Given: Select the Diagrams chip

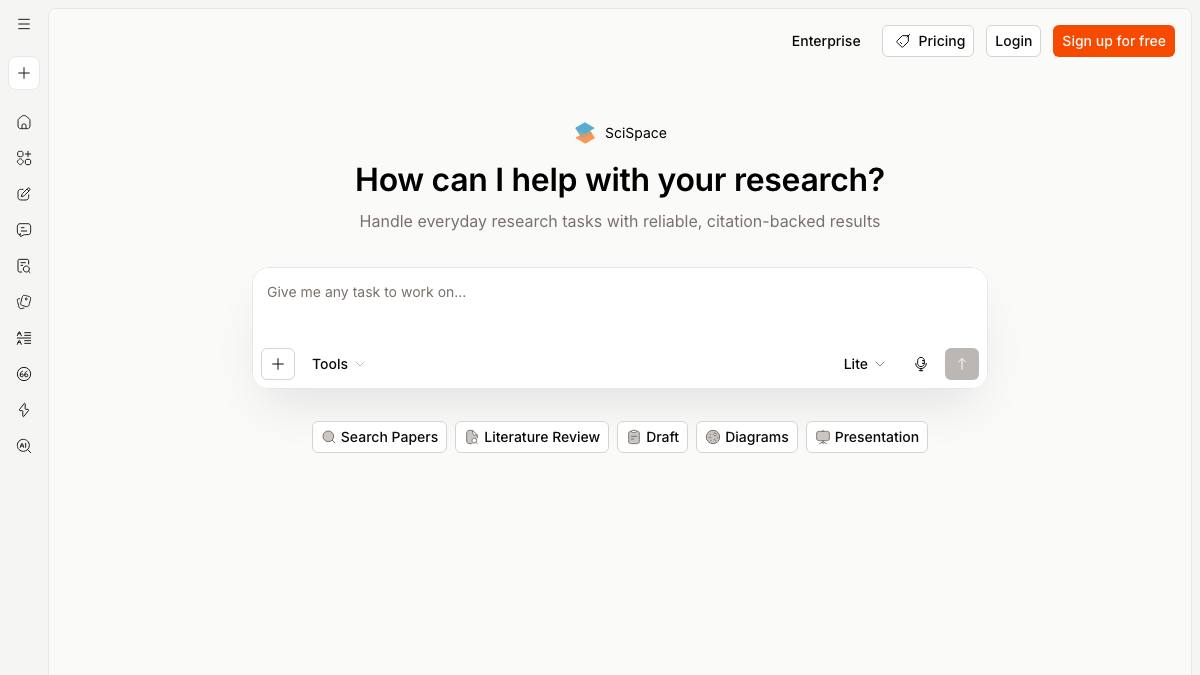Looking at the screenshot, I should click(747, 437).
